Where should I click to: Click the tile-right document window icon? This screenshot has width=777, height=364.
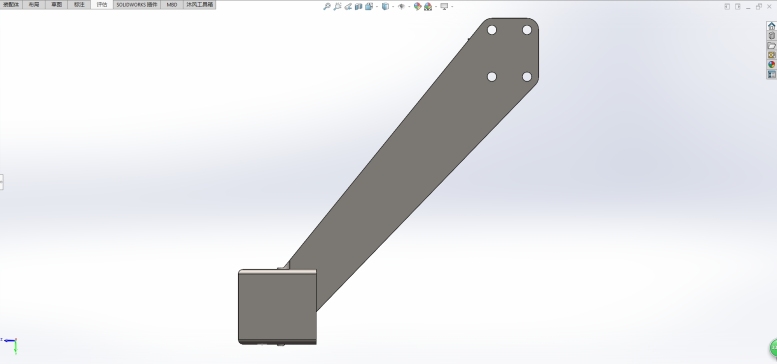click(738, 6)
